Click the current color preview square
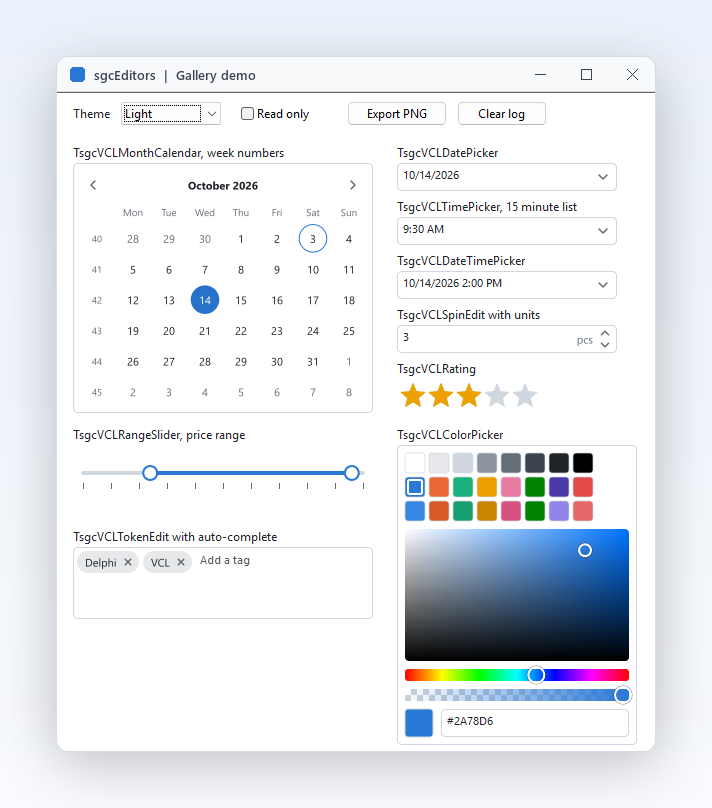 click(x=419, y=723)
